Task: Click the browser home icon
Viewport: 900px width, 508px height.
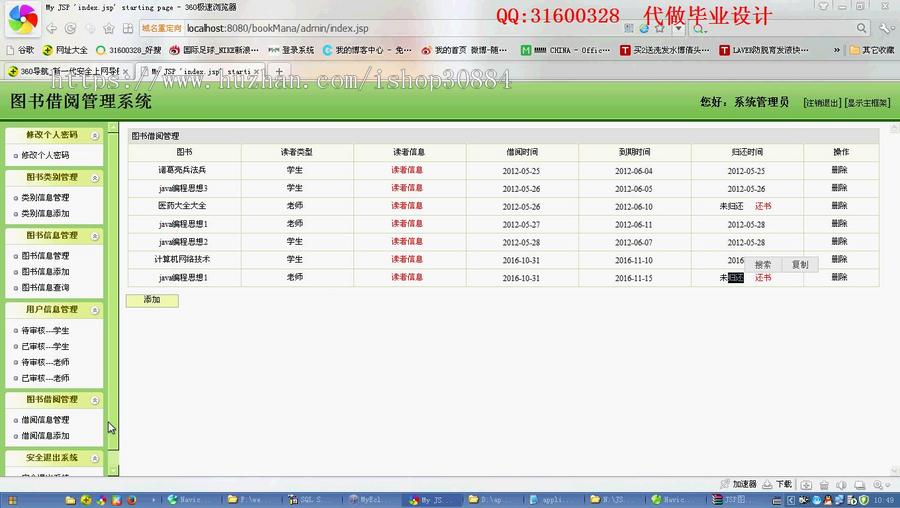Action: coord(109,28)
